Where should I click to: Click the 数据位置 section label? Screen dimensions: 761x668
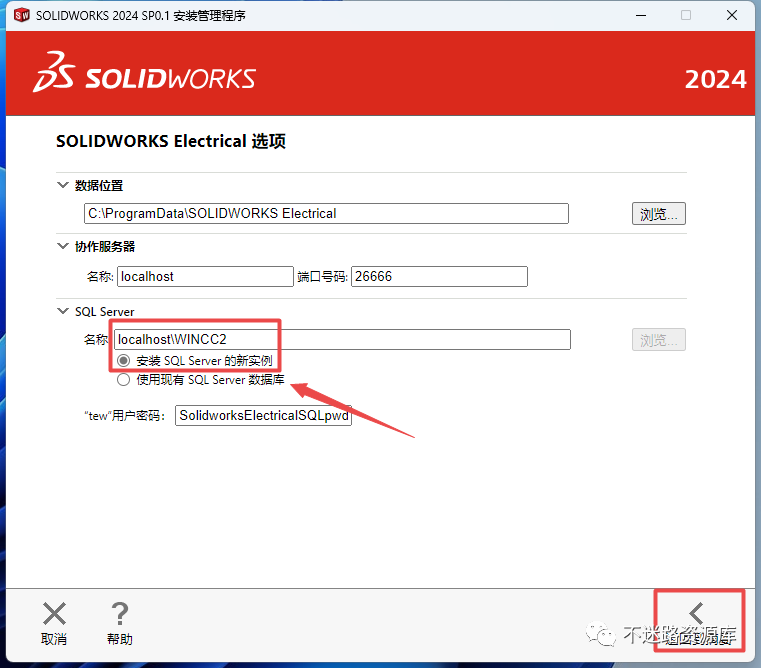(99, 185)
